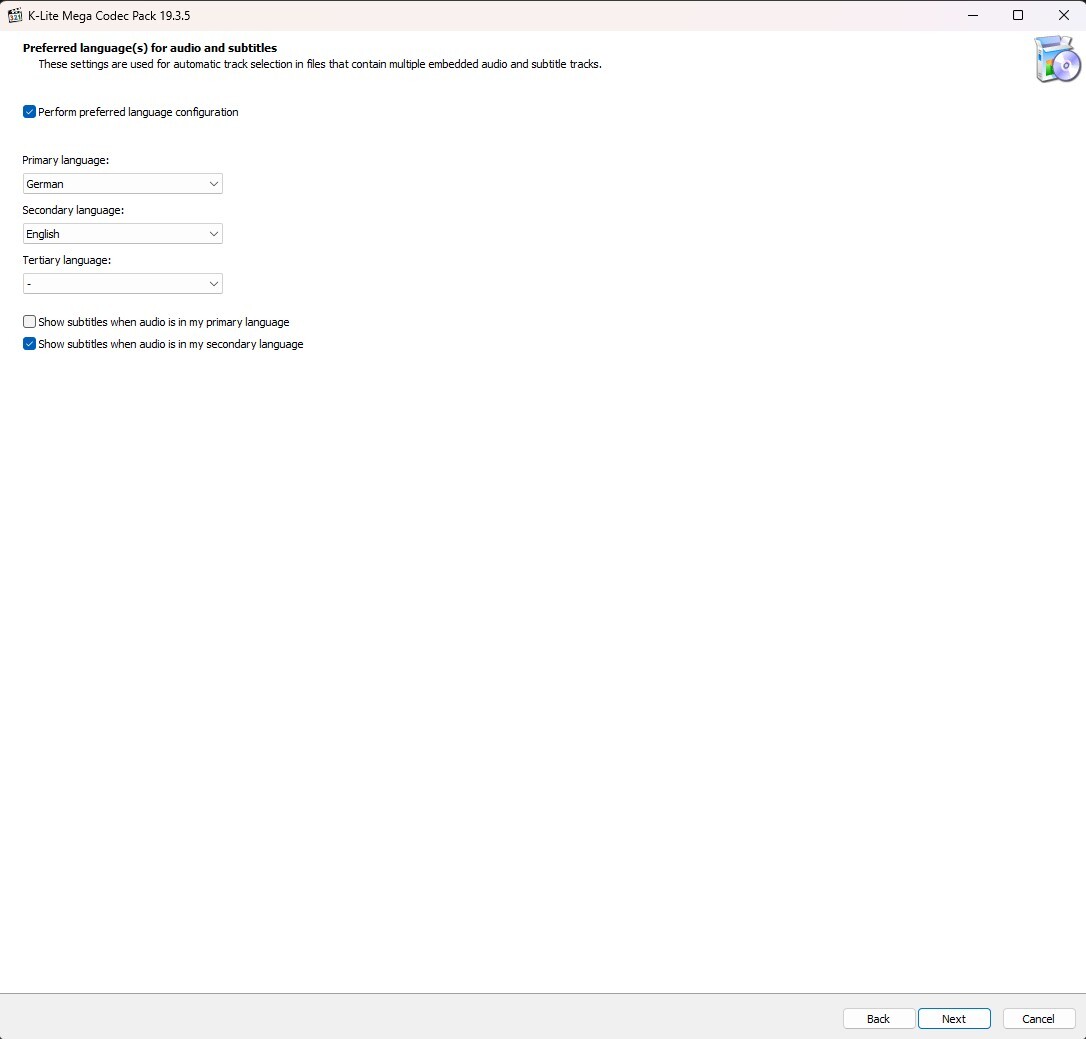Minimize the installer window
Image resolution: width=1086 pixels, height=1039 pixels.
(972, 15)
